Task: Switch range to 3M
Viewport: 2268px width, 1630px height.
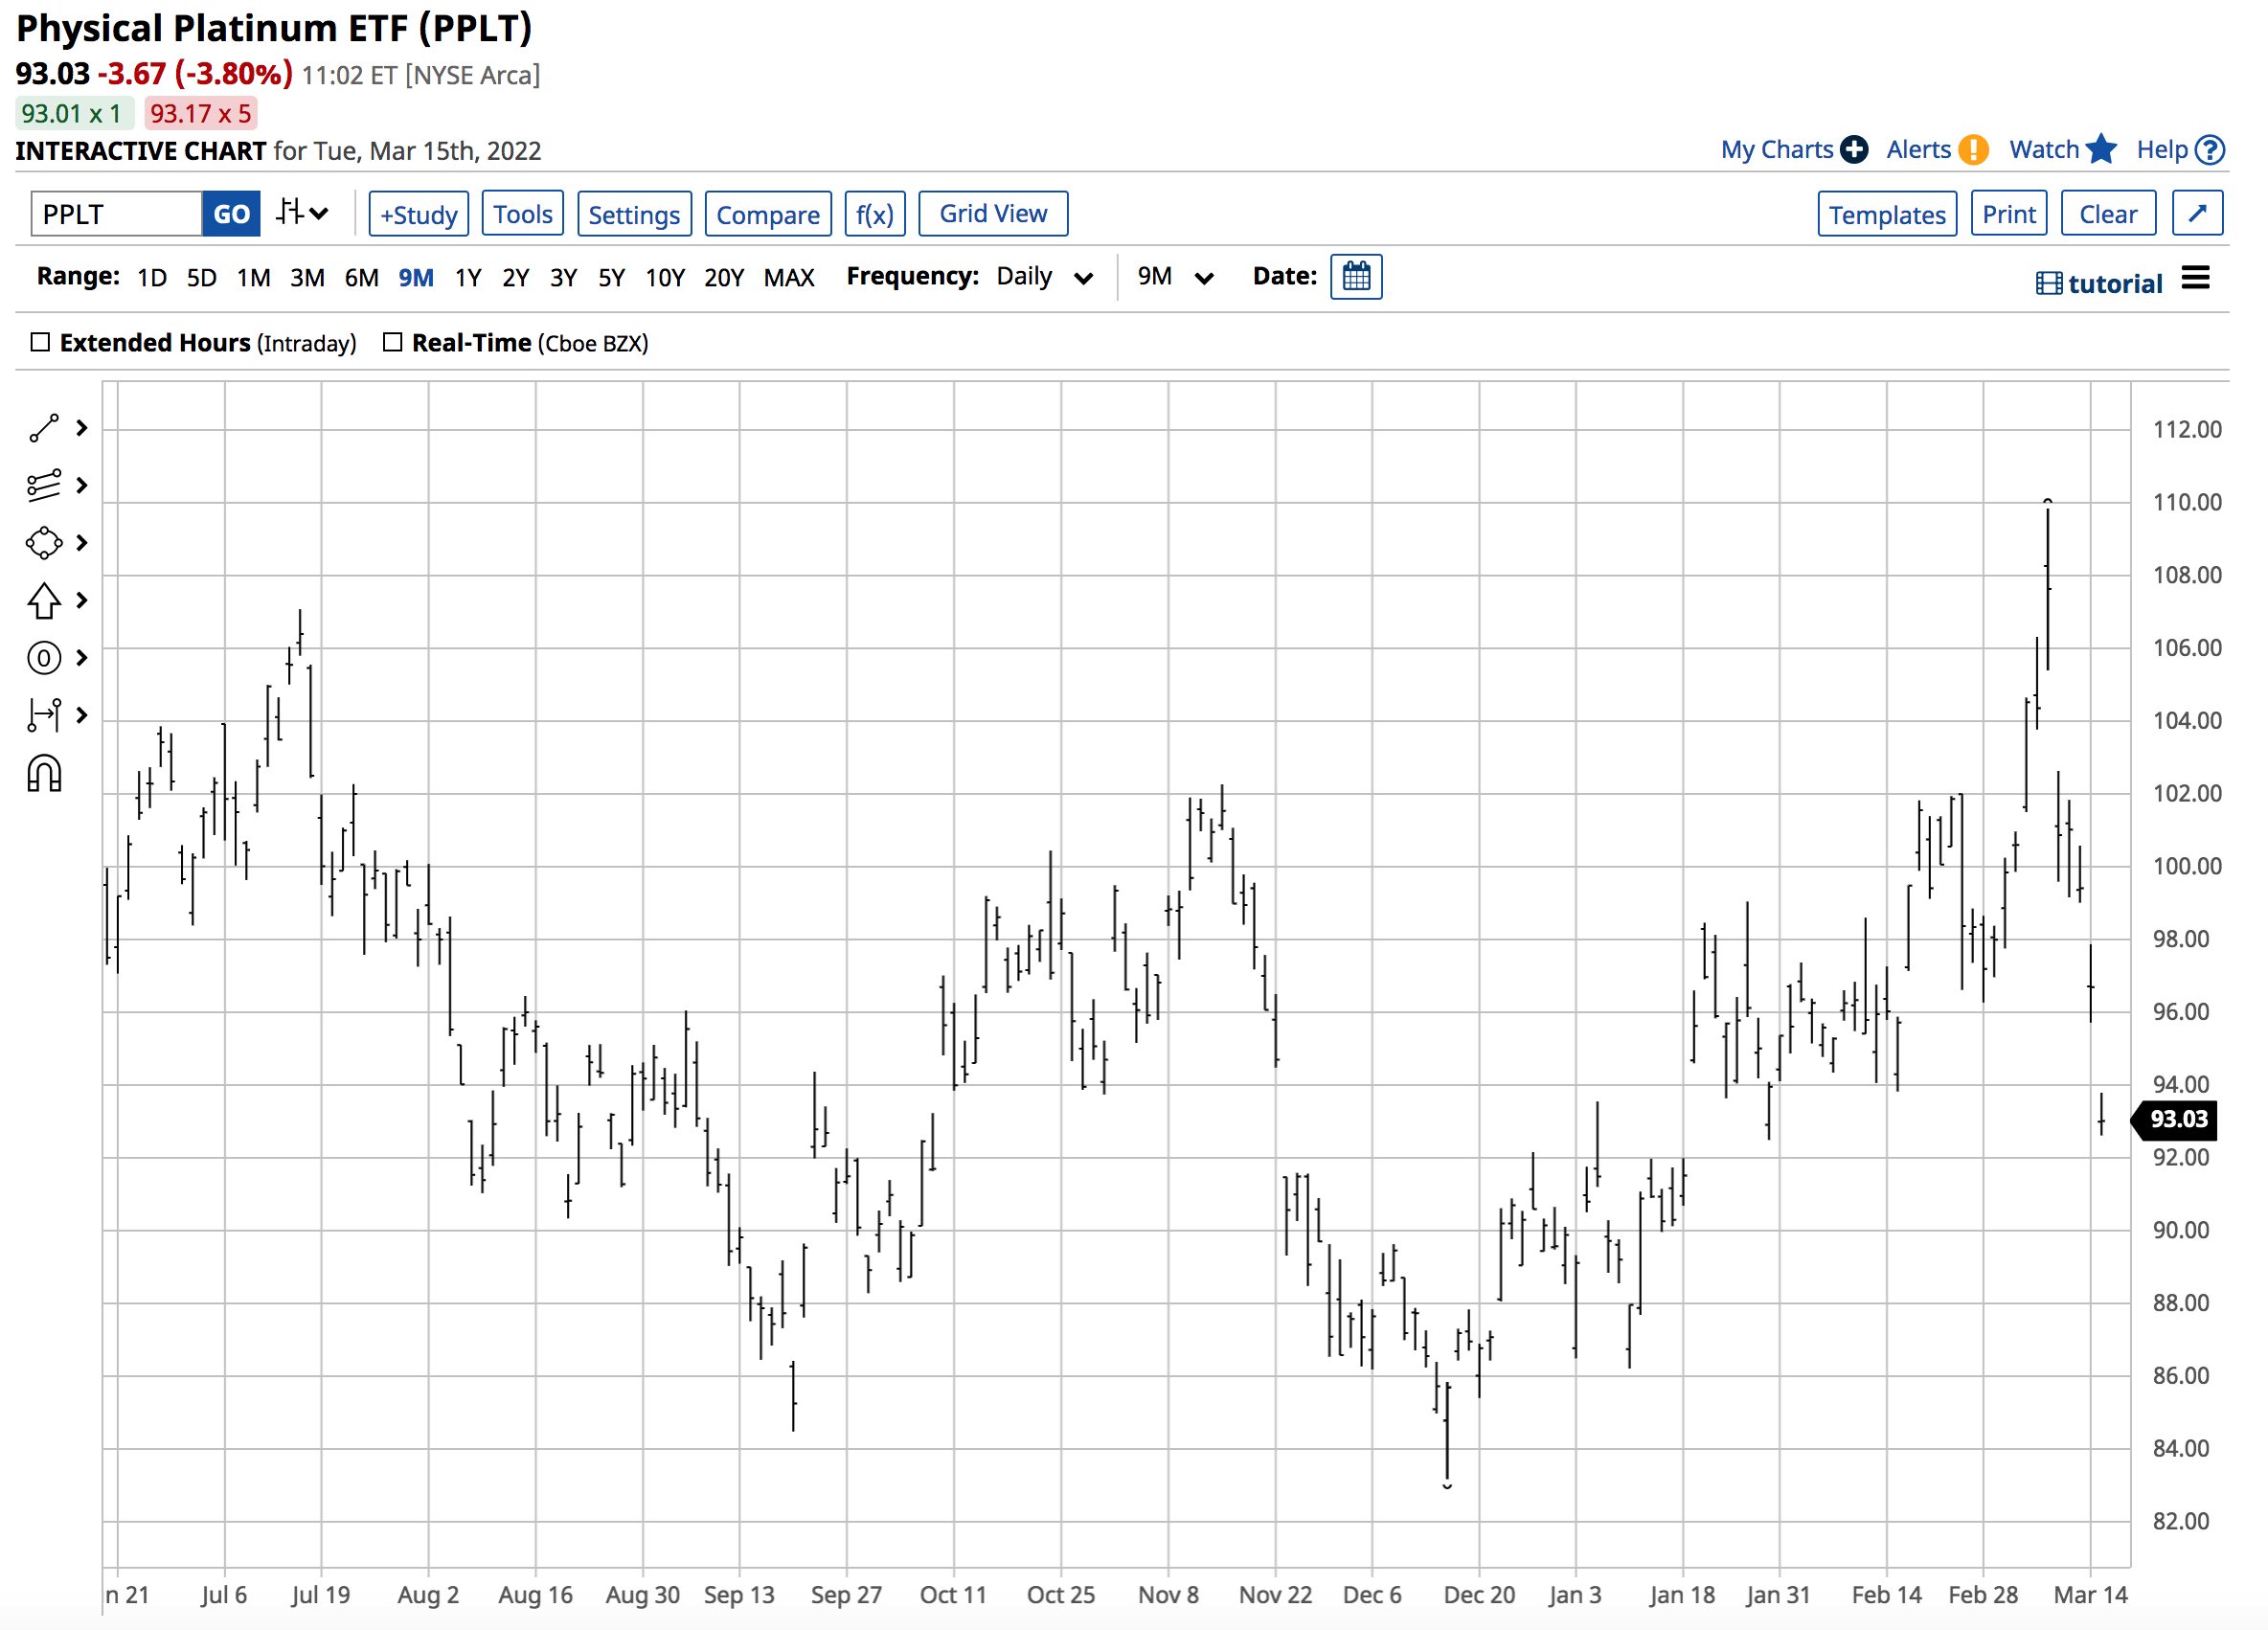Action: pyautogui.click(x=307, y=278)
